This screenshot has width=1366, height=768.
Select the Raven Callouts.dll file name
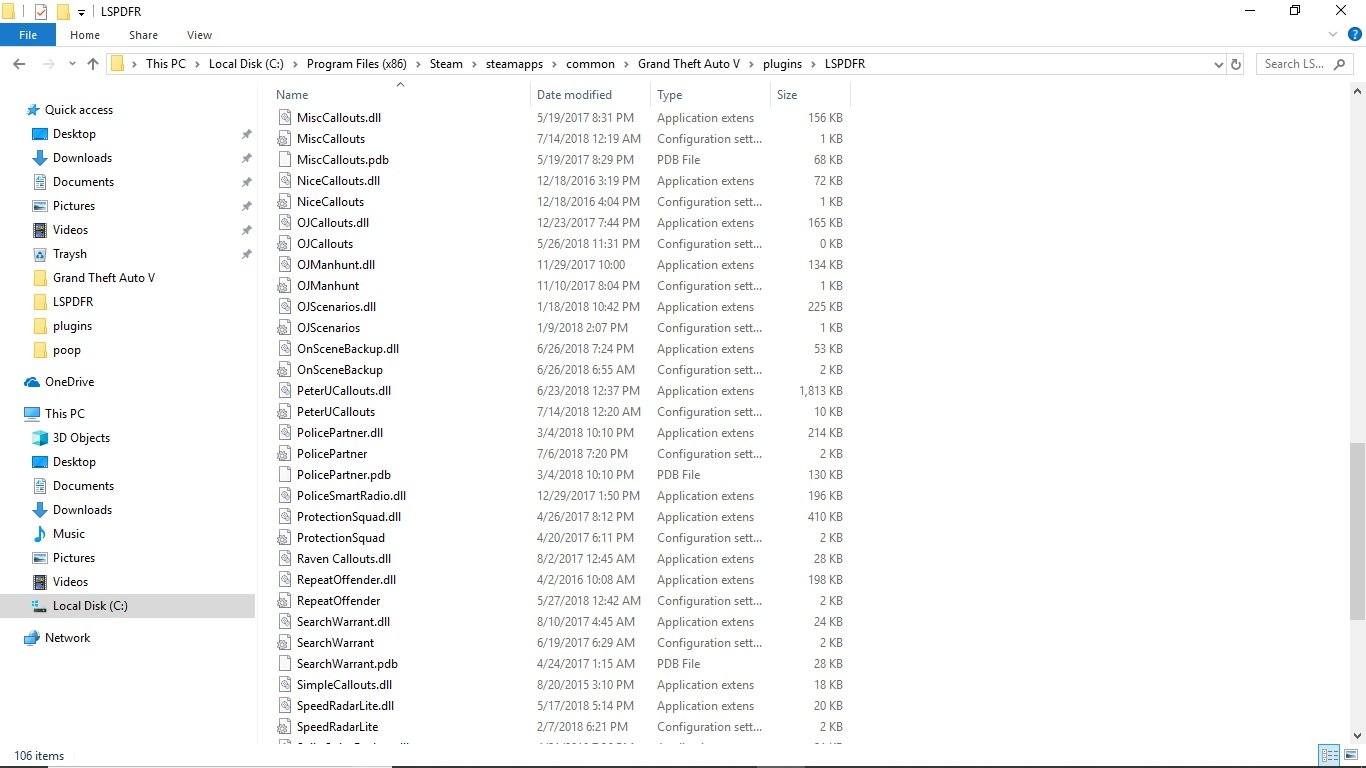344,559
